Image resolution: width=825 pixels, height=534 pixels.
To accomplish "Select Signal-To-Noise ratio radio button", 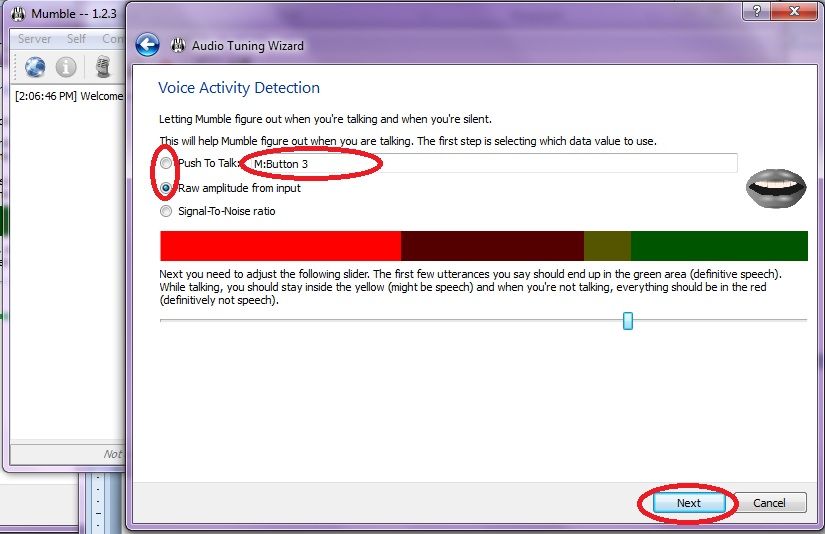I will pos(166,211).
